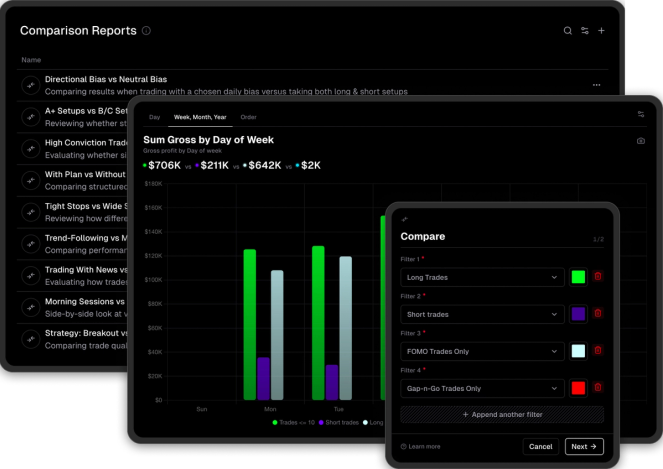Open three-dot menu for Directional Bias report
The image size is (663, 469).
(596, 85)
